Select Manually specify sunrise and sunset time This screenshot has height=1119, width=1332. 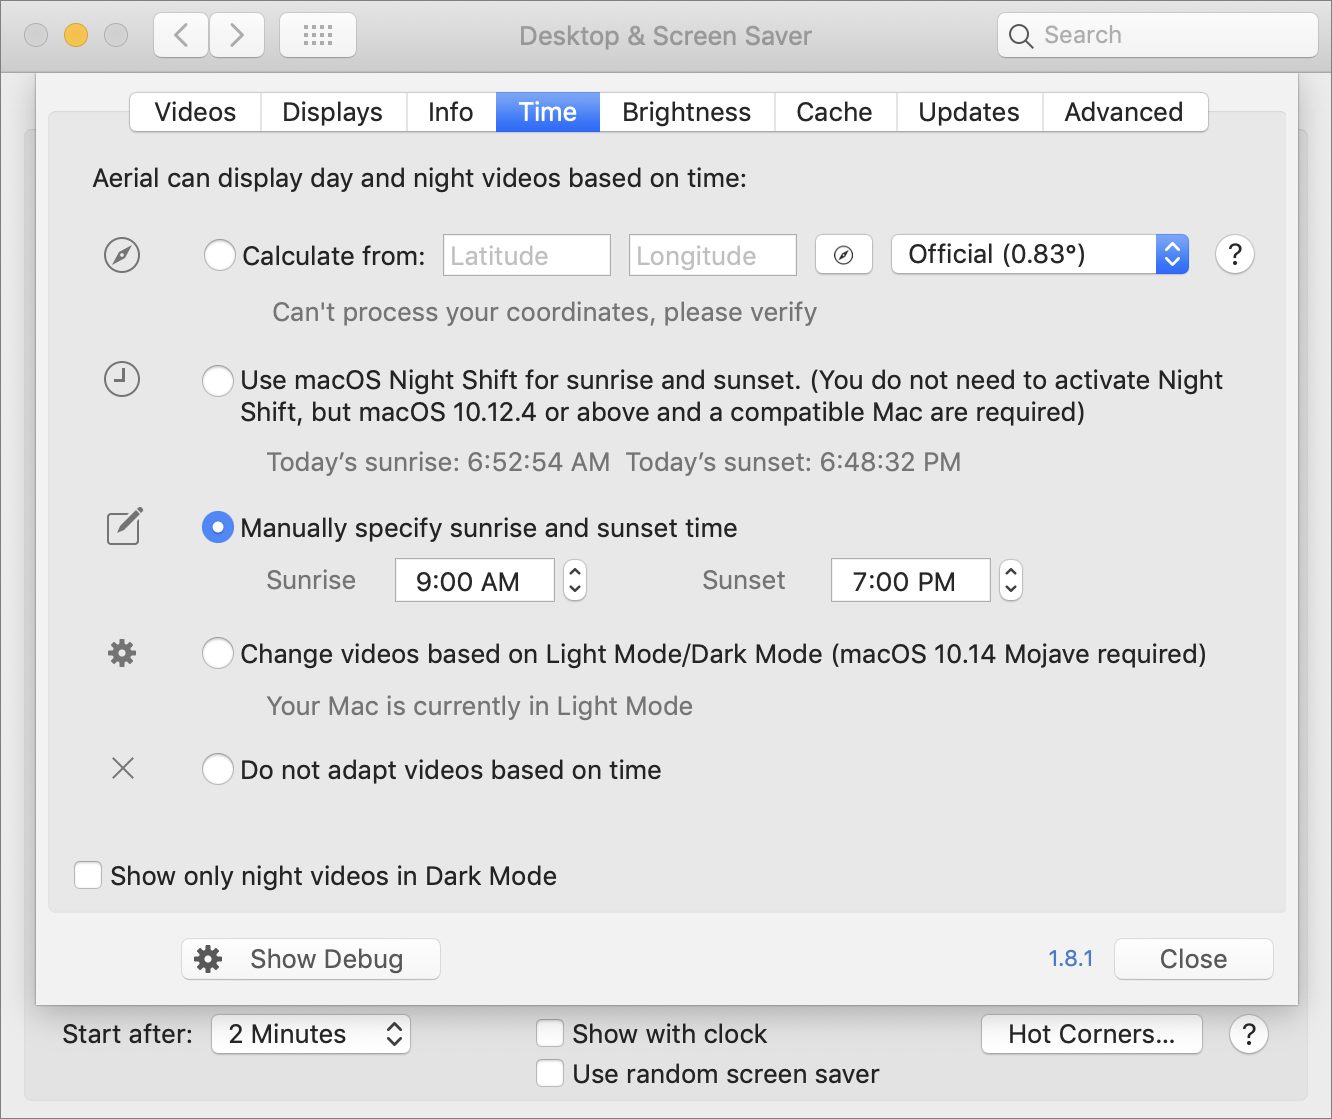click(x=217, y=527)
